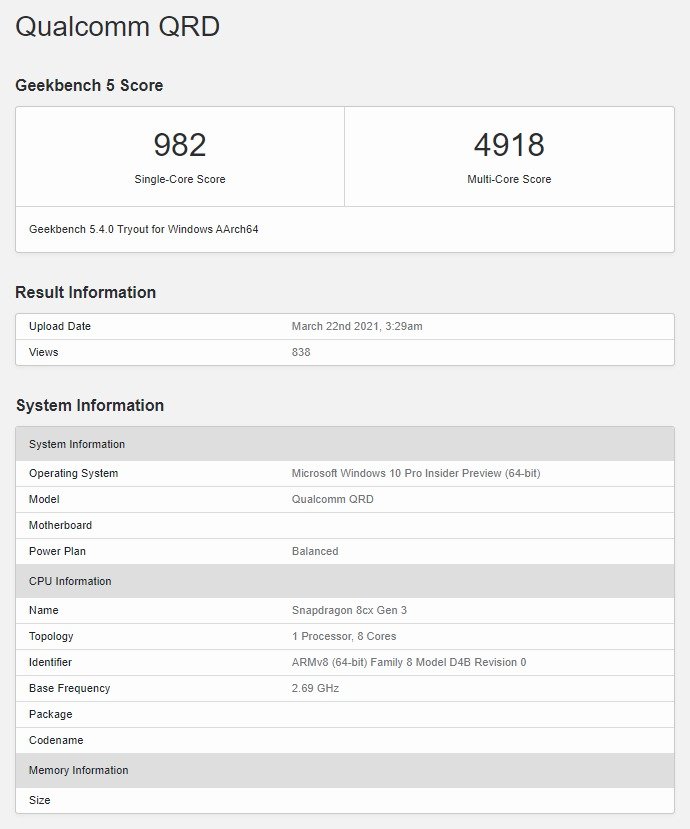Select the Qualcomm QRD model value
This screenshot has width=690, height=829.
tap(333, 499)
